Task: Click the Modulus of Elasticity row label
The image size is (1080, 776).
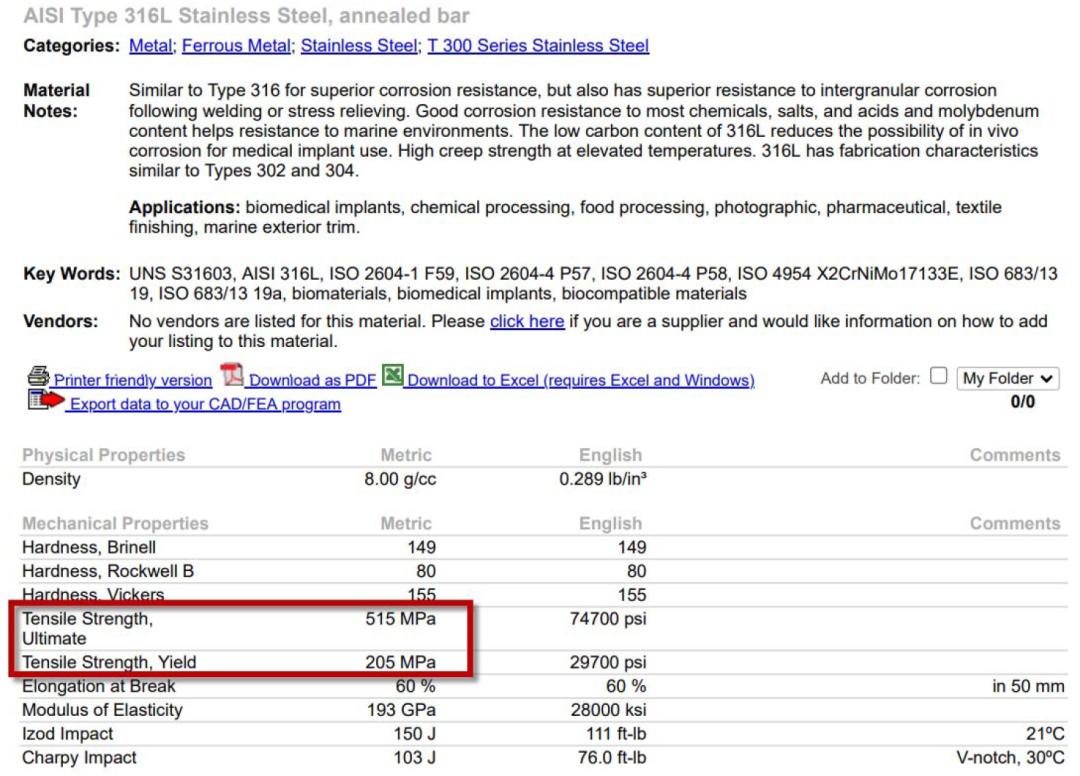Action: 103,710
